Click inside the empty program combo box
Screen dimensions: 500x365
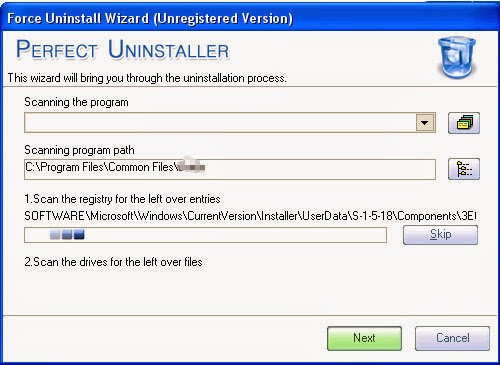(x=220, y=123)
